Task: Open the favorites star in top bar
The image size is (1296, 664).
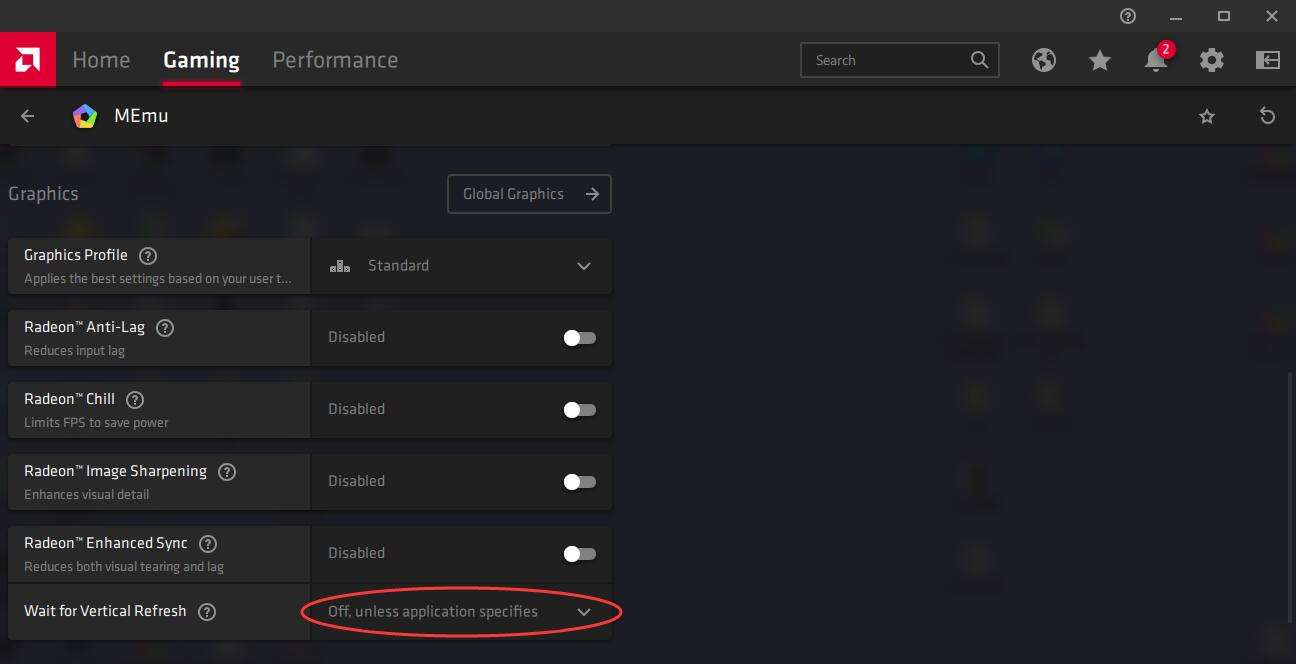Action: click(1100, 60)
